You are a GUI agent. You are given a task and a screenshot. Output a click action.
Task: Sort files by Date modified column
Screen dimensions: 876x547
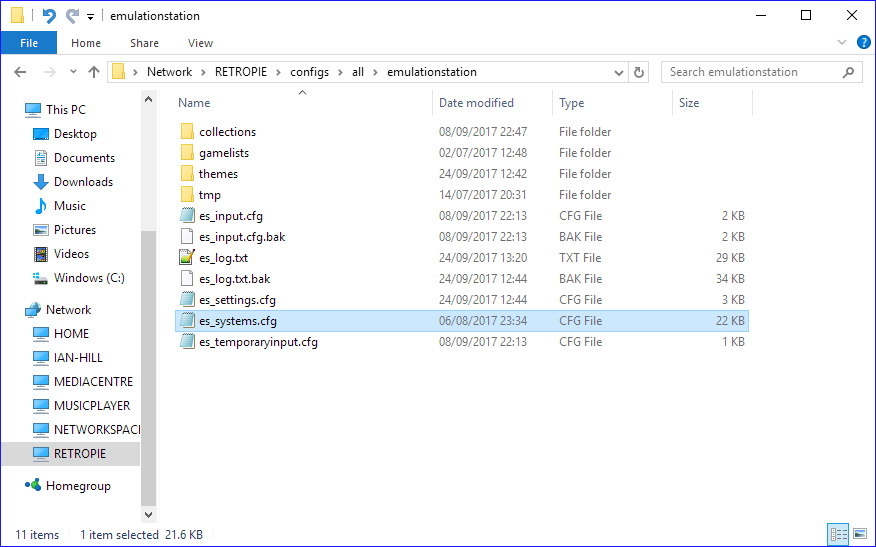click(476, 103)
